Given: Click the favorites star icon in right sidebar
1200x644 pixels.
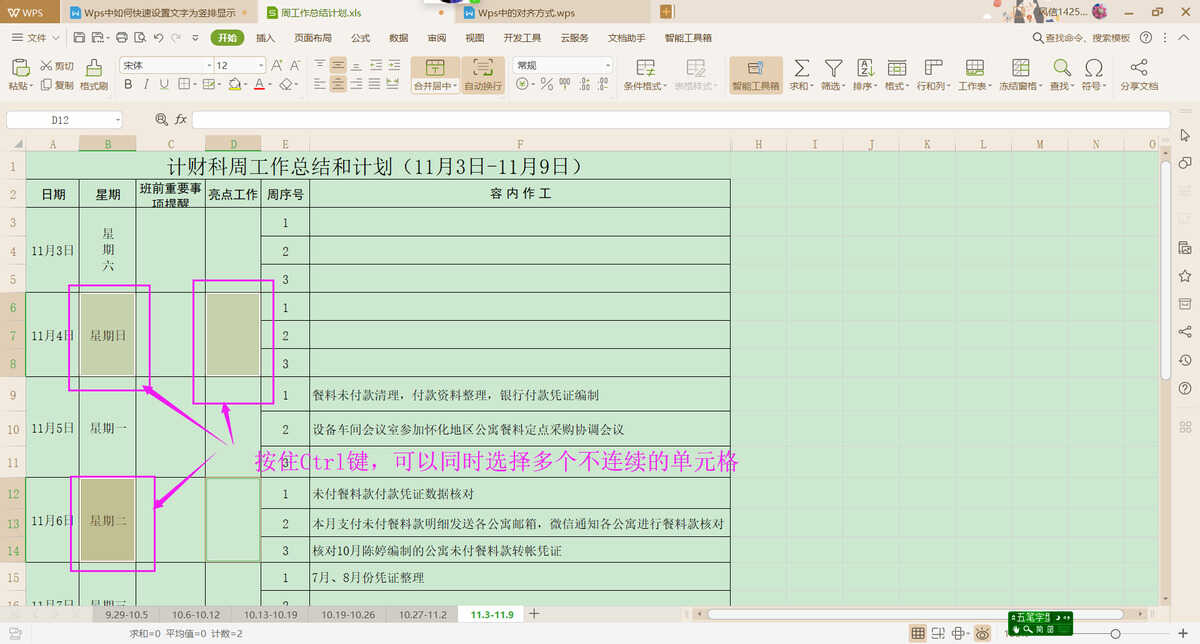Looking at the screenshot, I should (x=1185, y=275).
